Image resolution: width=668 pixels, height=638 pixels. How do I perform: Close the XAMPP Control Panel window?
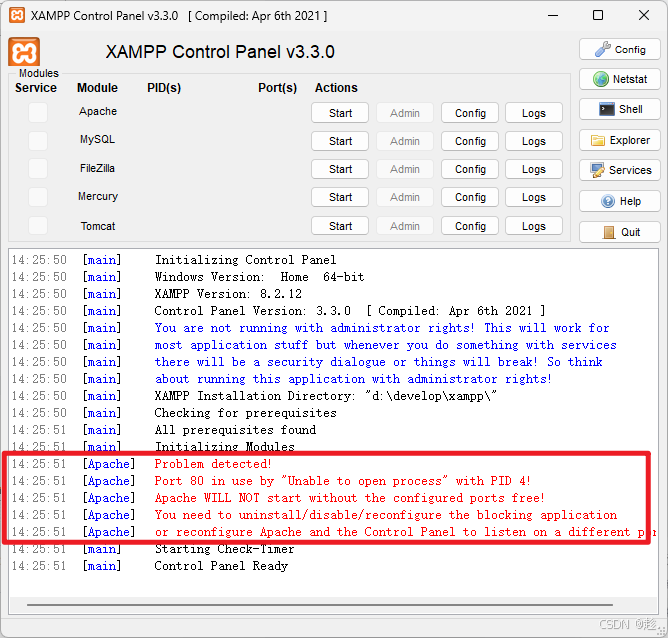644,16
